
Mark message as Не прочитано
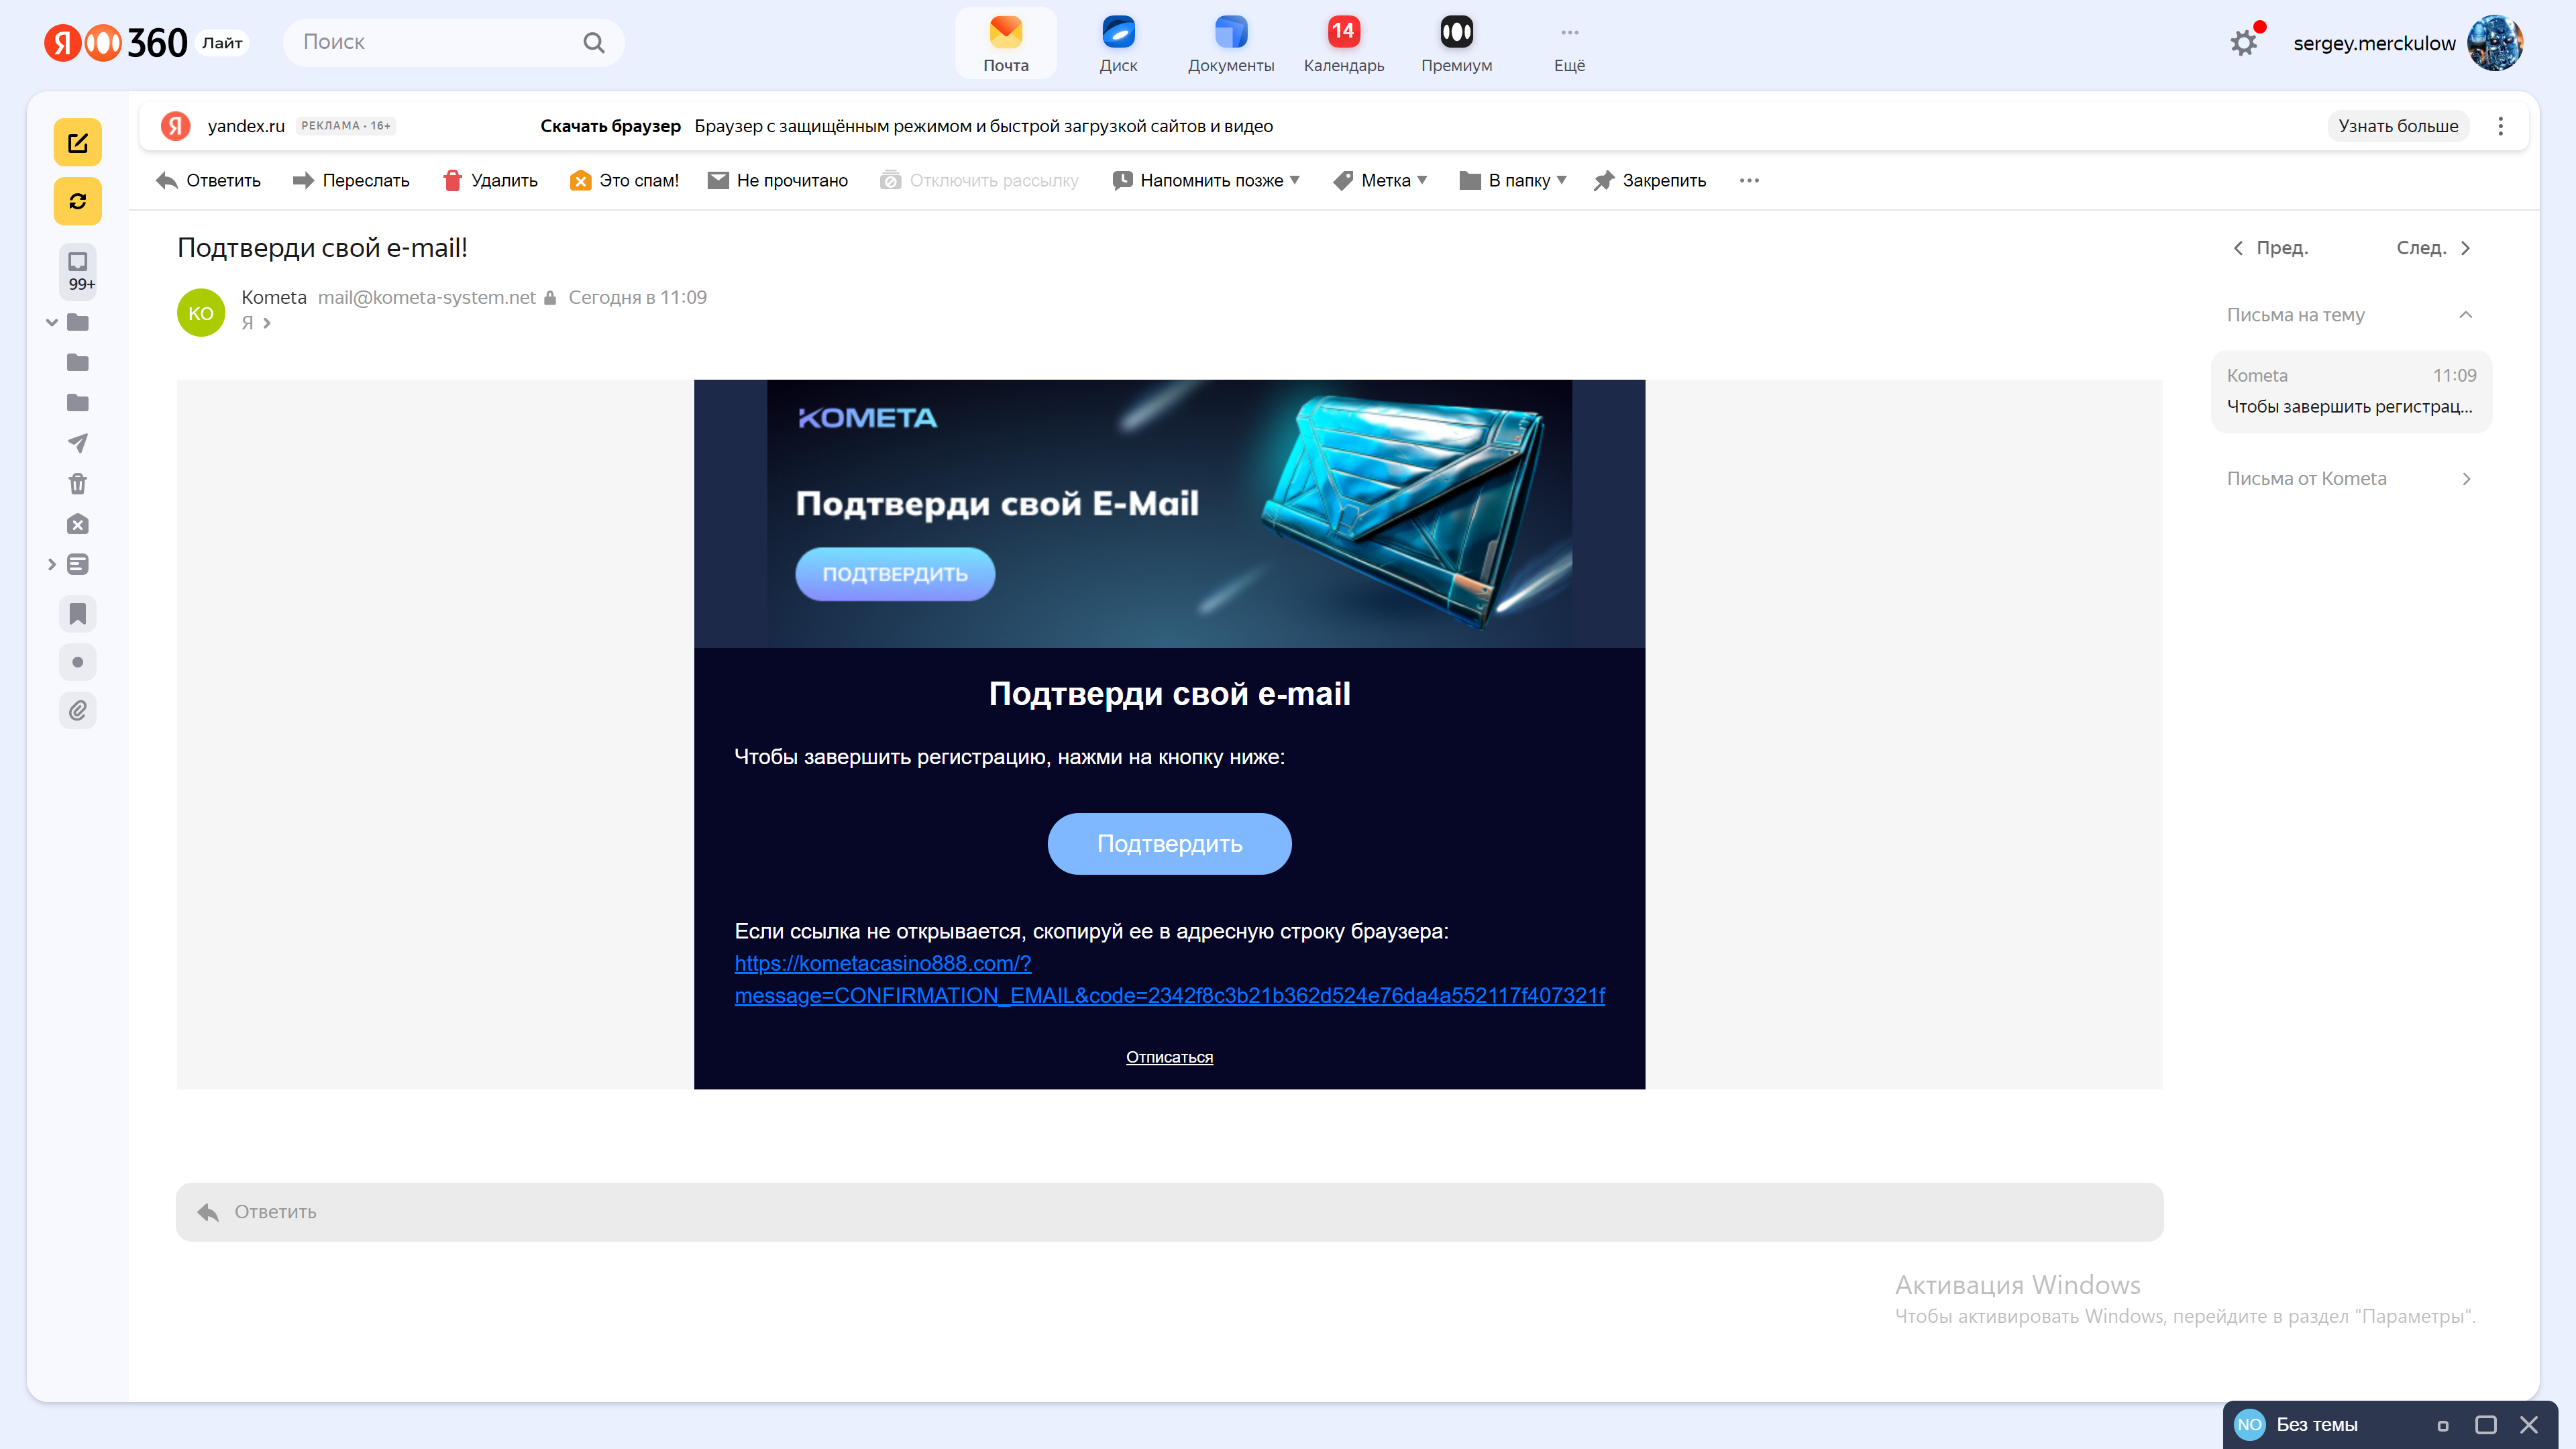tap(777, 180)
